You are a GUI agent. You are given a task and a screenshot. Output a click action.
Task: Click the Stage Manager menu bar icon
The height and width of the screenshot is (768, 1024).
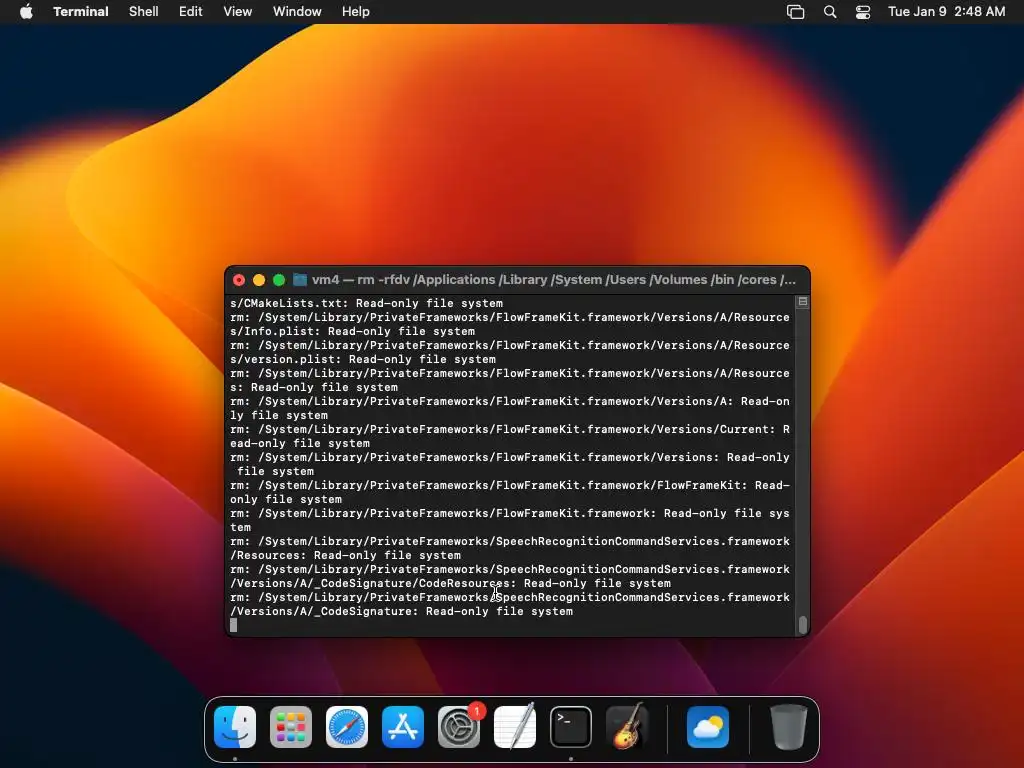coord(795,12)
